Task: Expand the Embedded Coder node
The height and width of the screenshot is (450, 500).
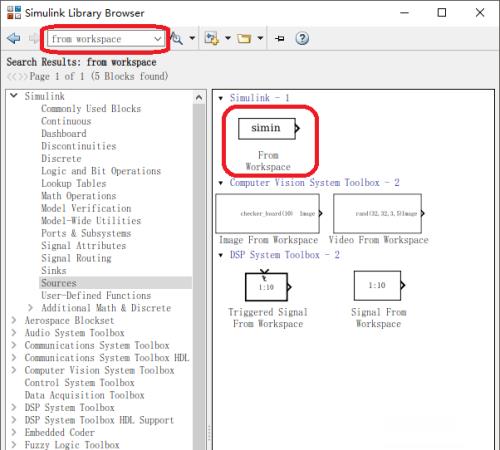Action: 14,432
